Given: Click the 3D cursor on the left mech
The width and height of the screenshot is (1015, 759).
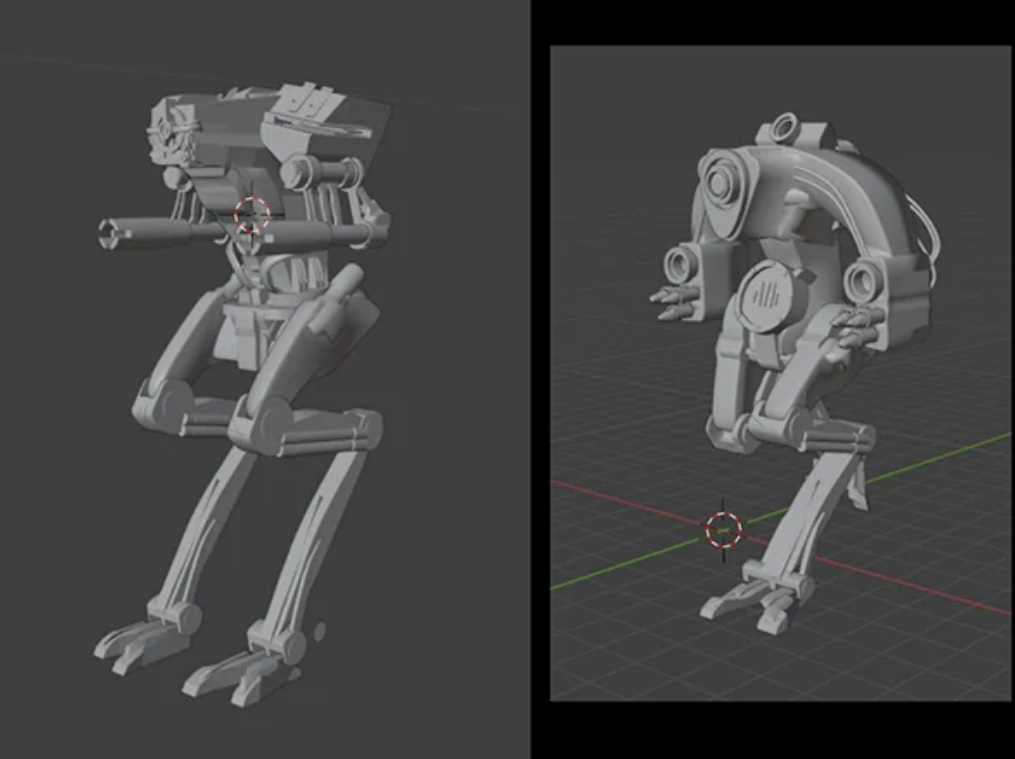Looking at the screenshot, I should pyautogui.click(x=252, y=215).
